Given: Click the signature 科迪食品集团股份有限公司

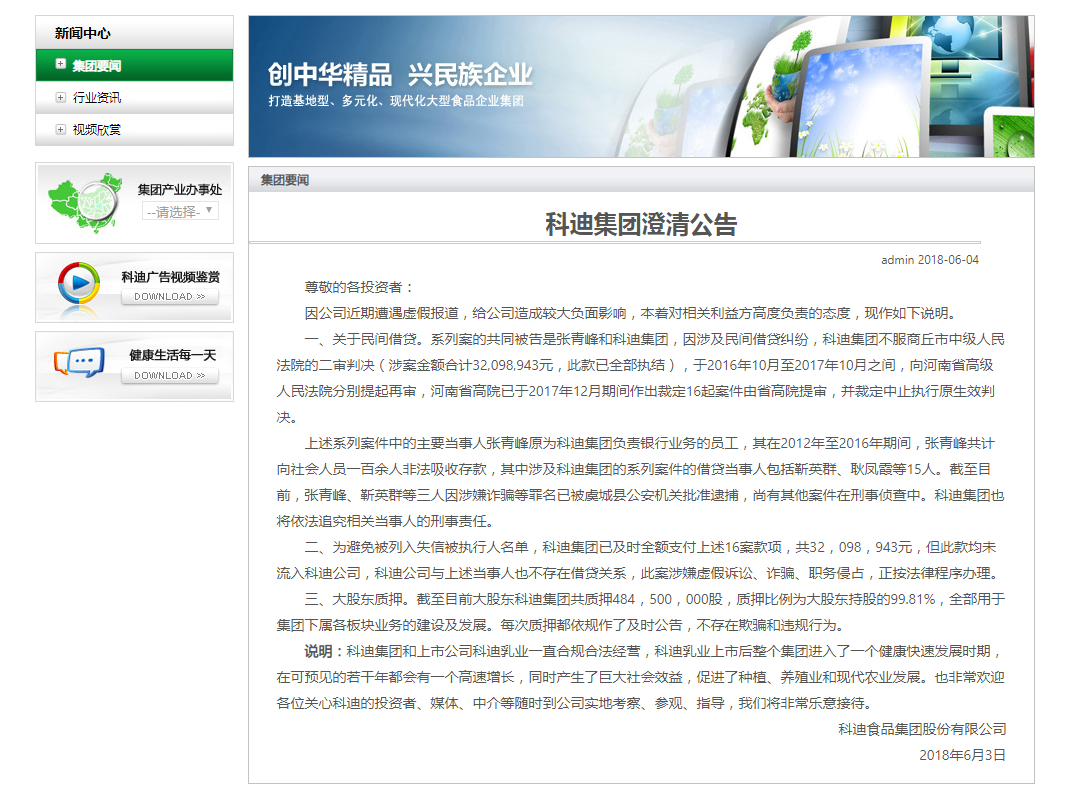Looking at the screenshot, I should (922, 729).
